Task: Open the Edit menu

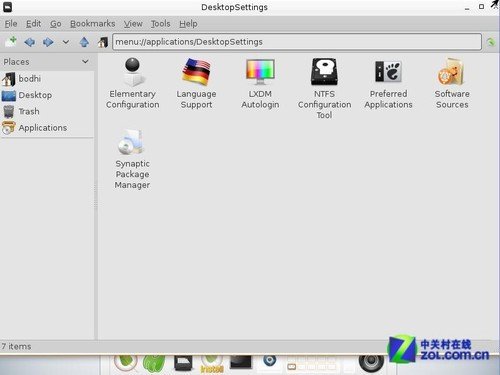Action: coord(34,24)
